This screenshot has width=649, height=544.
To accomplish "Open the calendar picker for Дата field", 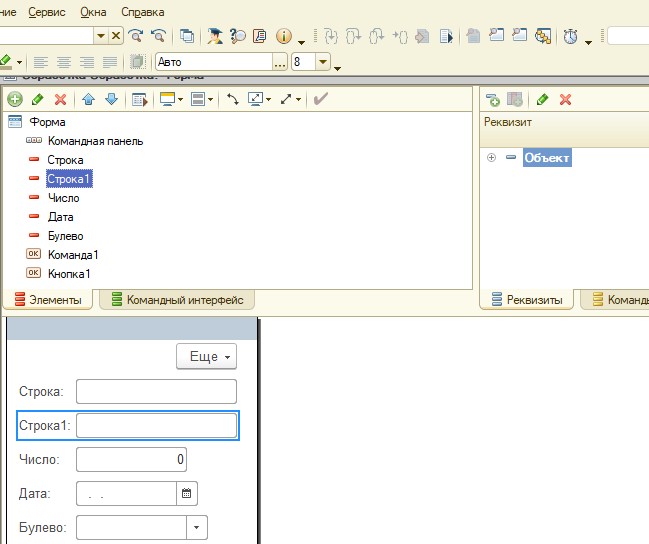I will (x=187, y=493).
